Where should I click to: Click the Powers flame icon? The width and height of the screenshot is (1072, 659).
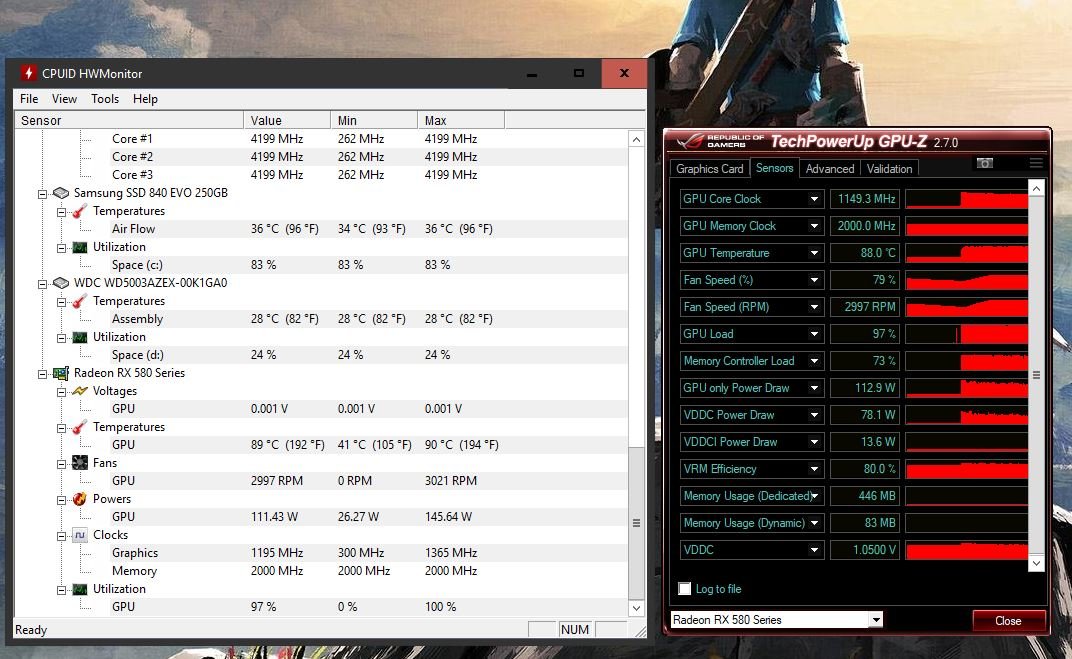[x=80, y=499]
